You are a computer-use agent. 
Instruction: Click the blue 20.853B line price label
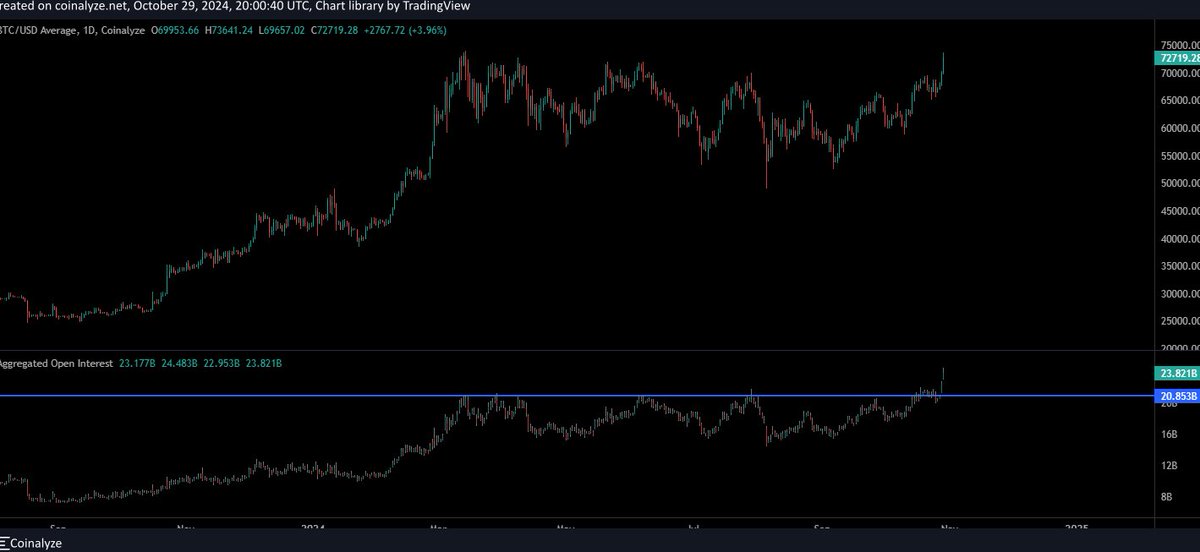coord(1177,397)
